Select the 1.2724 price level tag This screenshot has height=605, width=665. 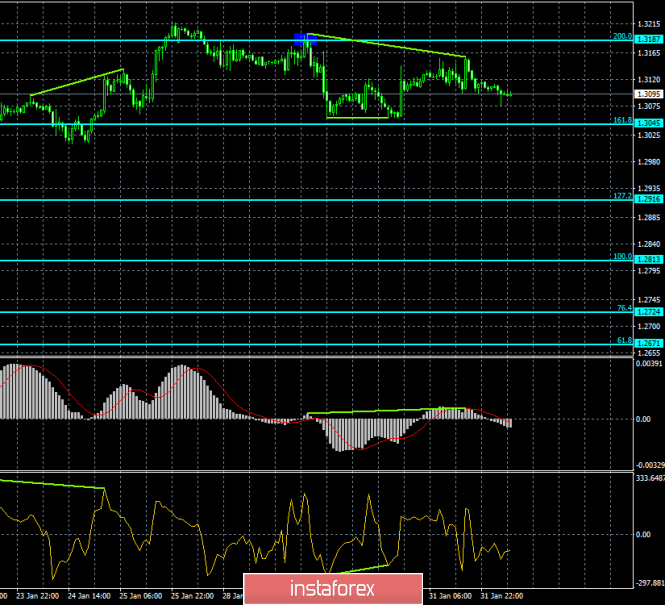point(649,312)
